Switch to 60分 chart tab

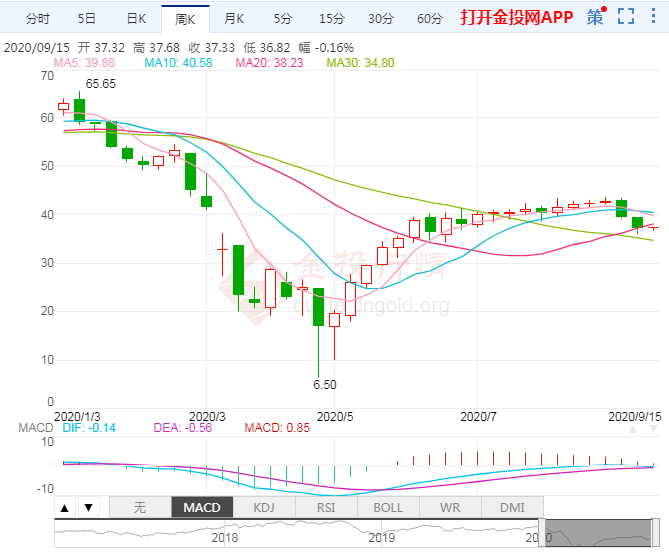click(430, 18)
